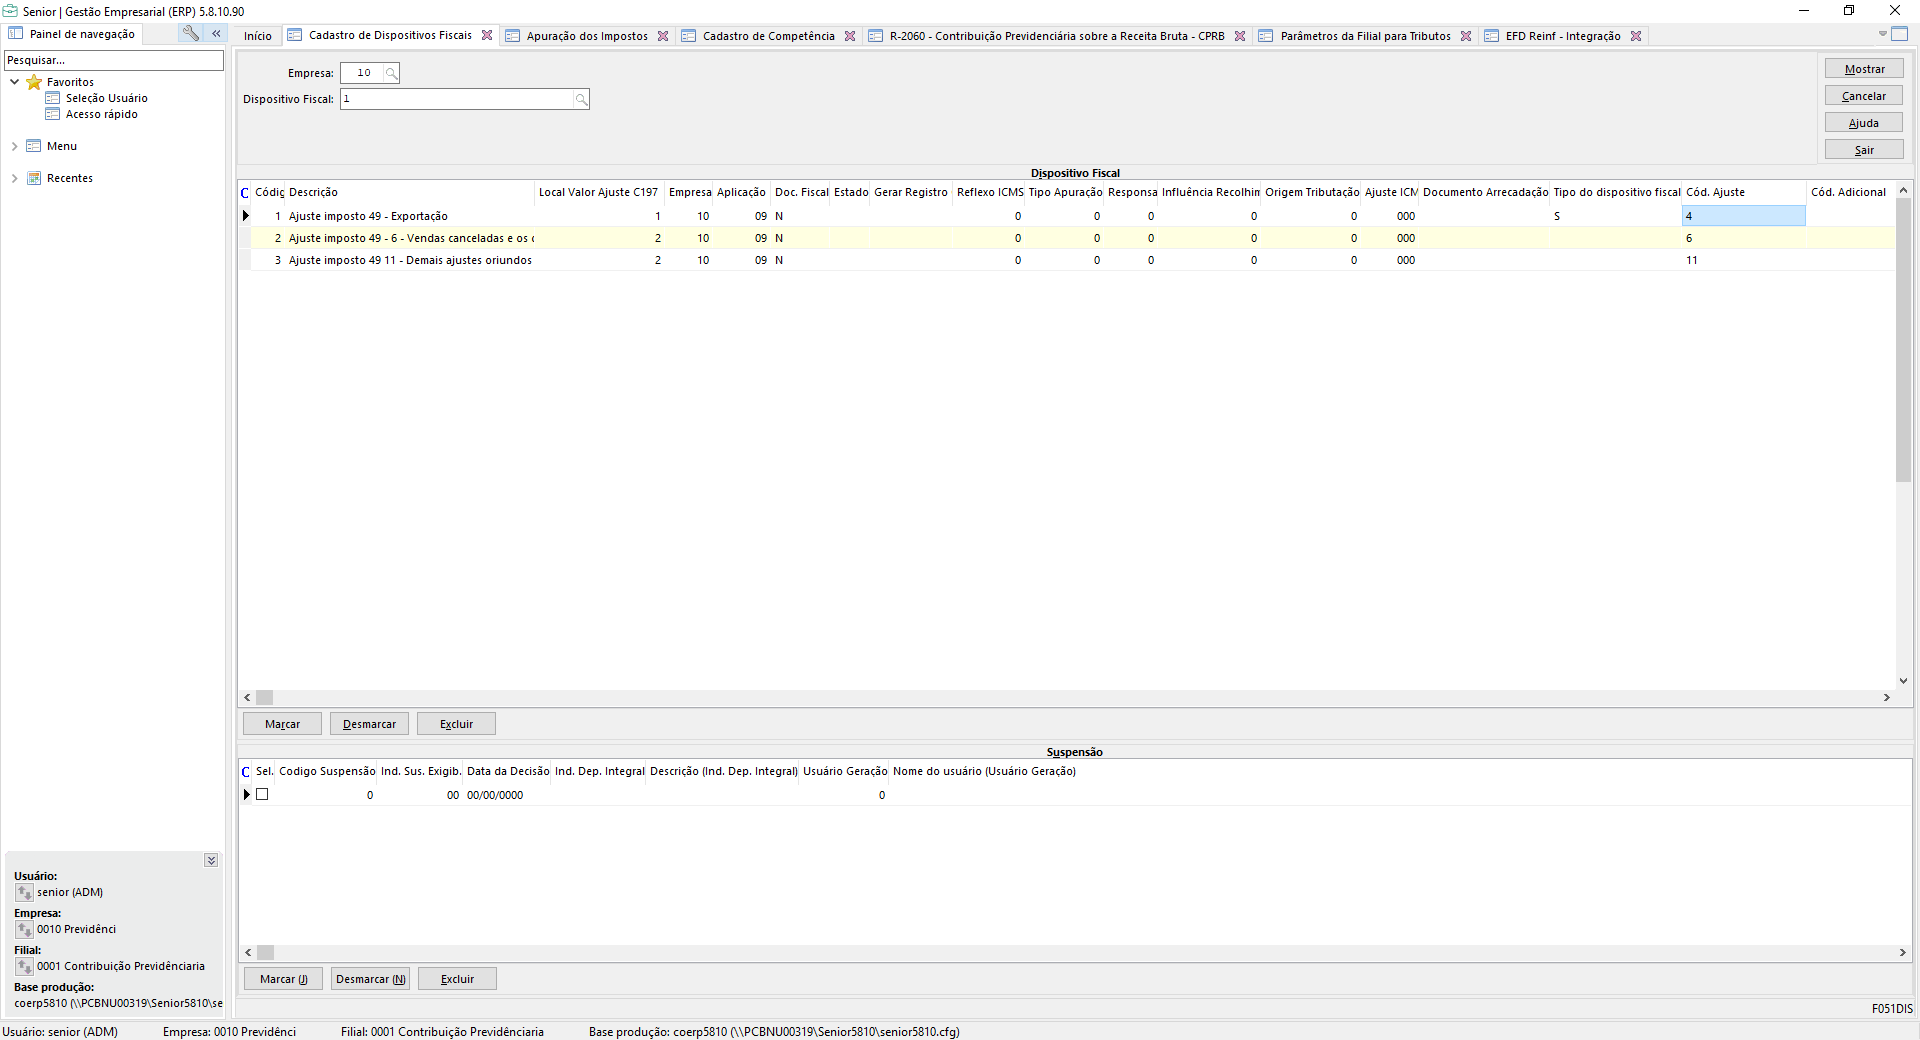Toggle the Sel. checkbox in Suspensão grid
The height and width of the screenshot is (1040, 1920).
[262, 794]
